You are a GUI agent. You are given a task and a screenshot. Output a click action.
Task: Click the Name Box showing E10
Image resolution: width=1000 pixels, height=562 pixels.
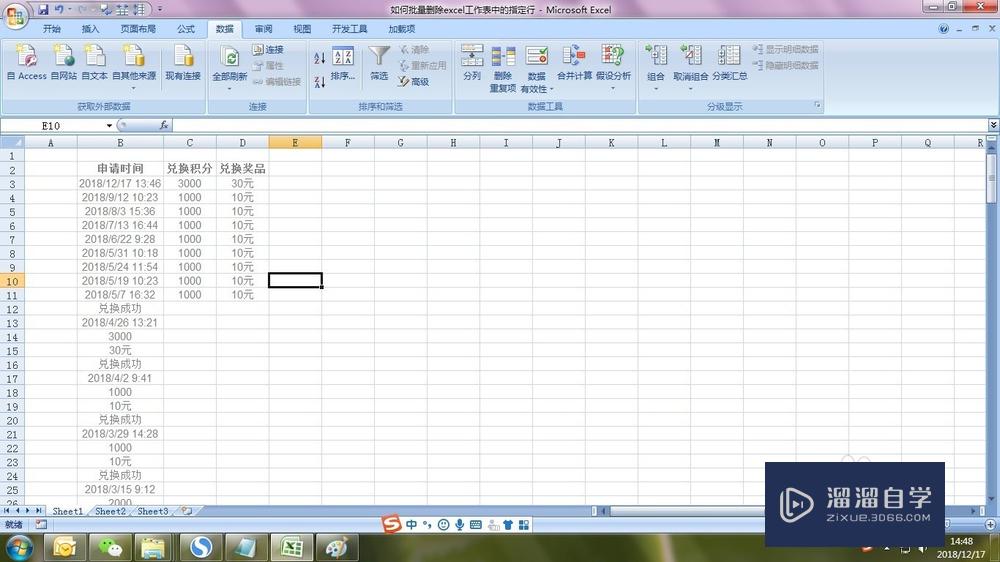[x=52, y=126]
